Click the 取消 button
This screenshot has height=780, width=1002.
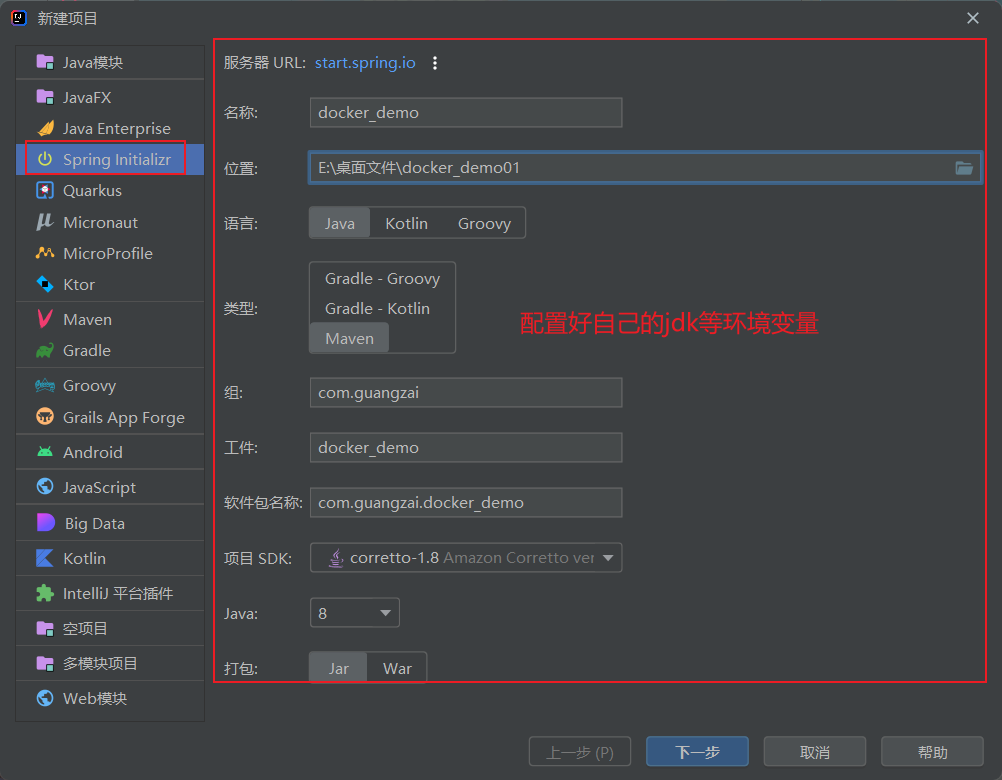(815, 752)
